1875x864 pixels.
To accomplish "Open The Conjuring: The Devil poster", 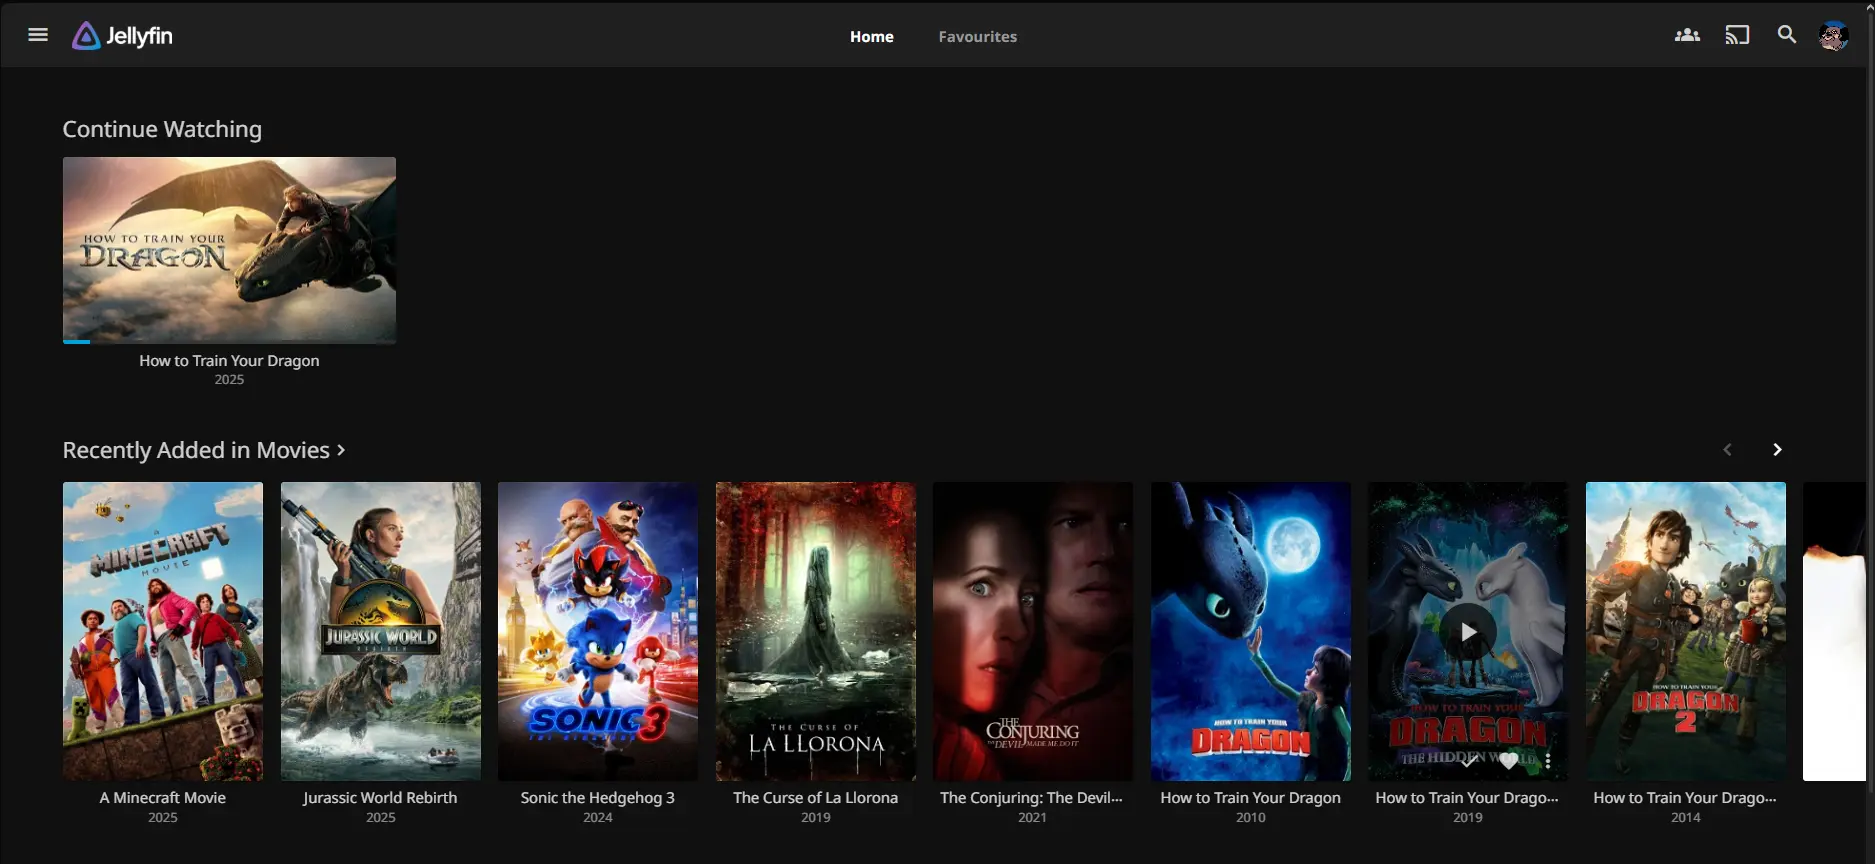I will pyautogui.click(x=1033, y=631).
